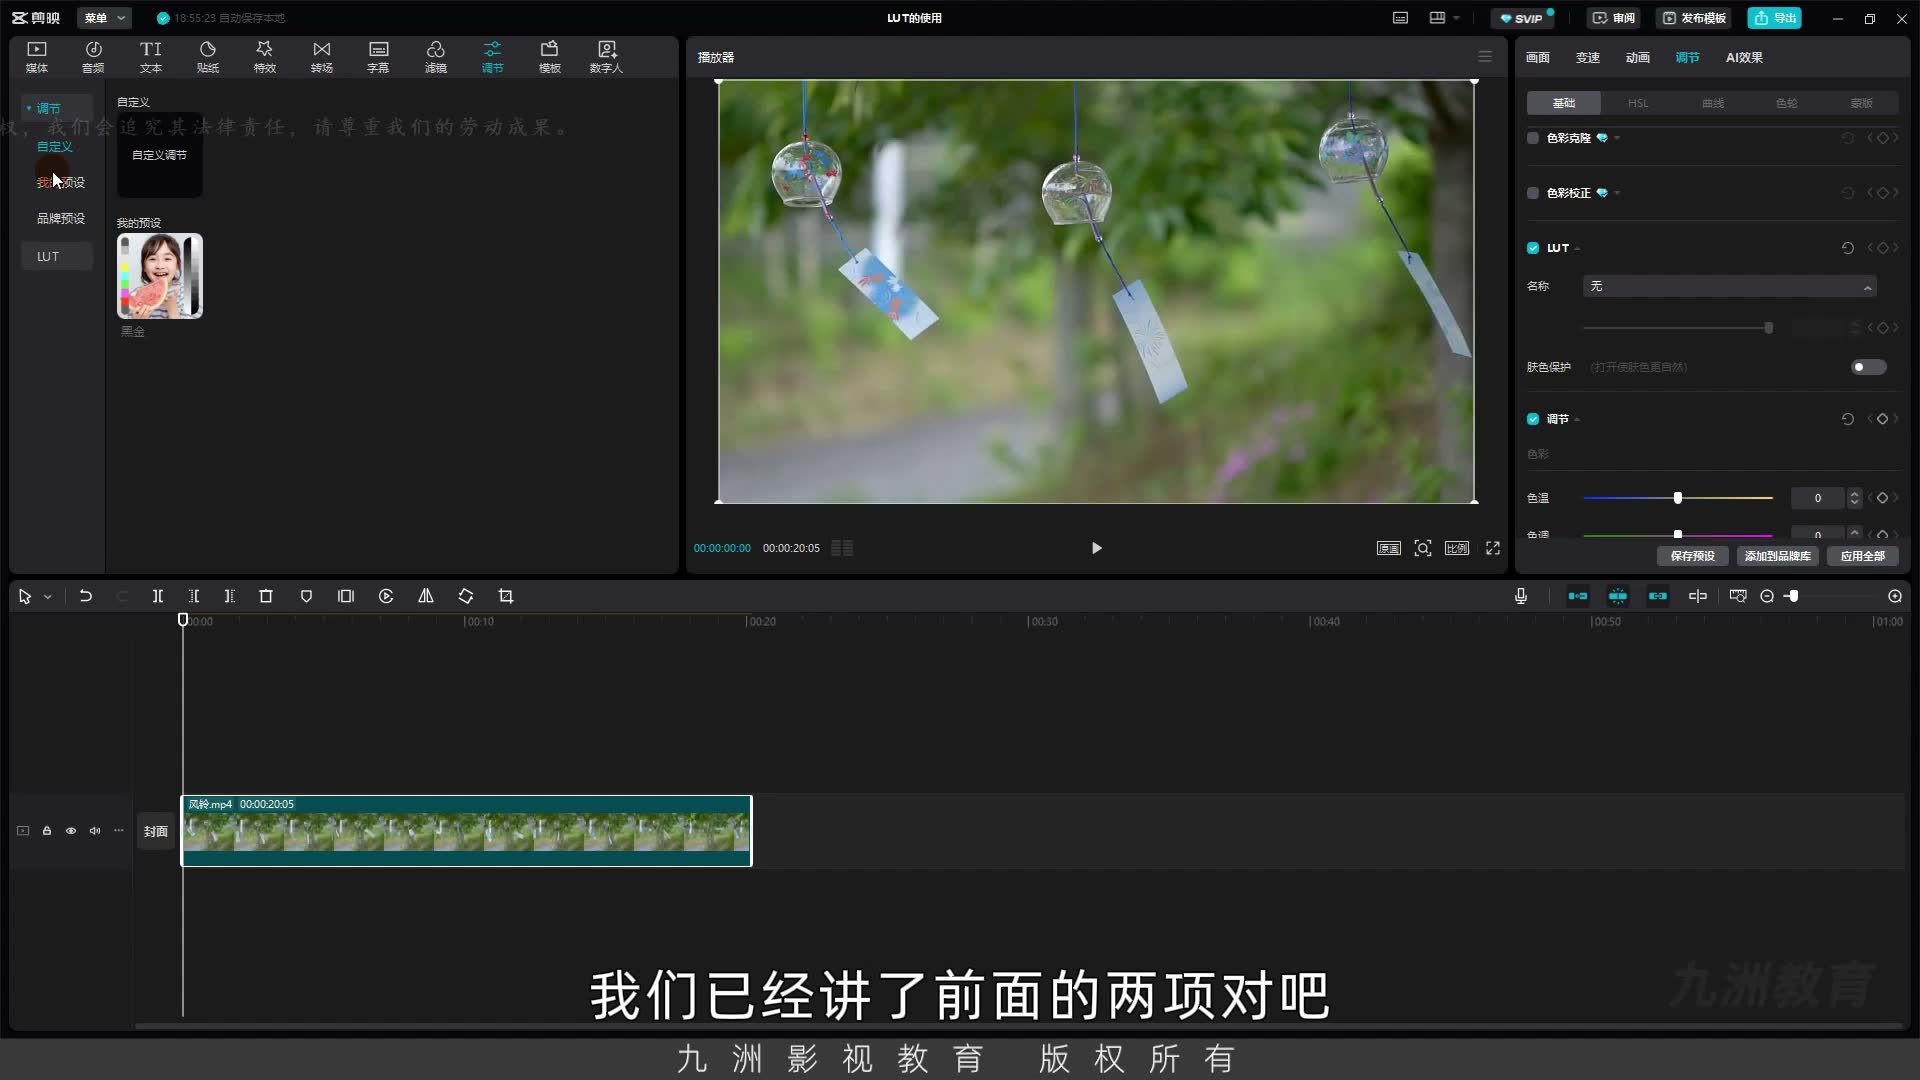Screen dimensions: 1920x1080
Task: Click the delete left of playhead tool
Action: coord(194,596)
